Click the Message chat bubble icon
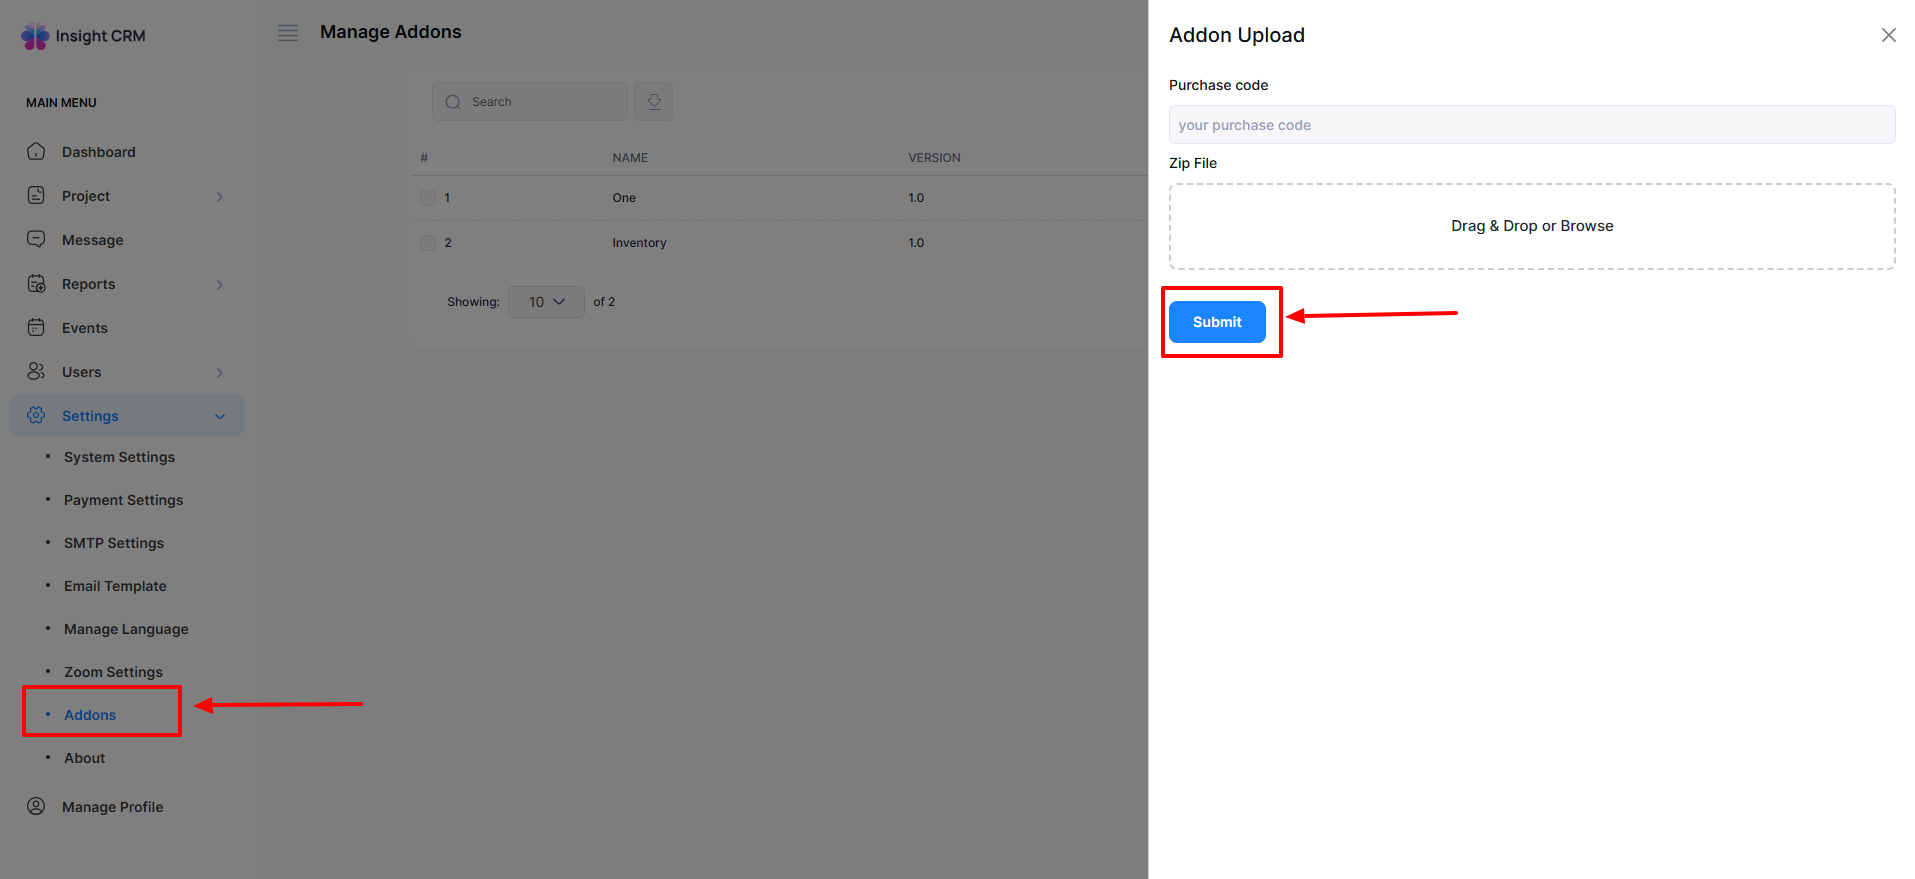1915x879 pixels. tap(37, 240)
